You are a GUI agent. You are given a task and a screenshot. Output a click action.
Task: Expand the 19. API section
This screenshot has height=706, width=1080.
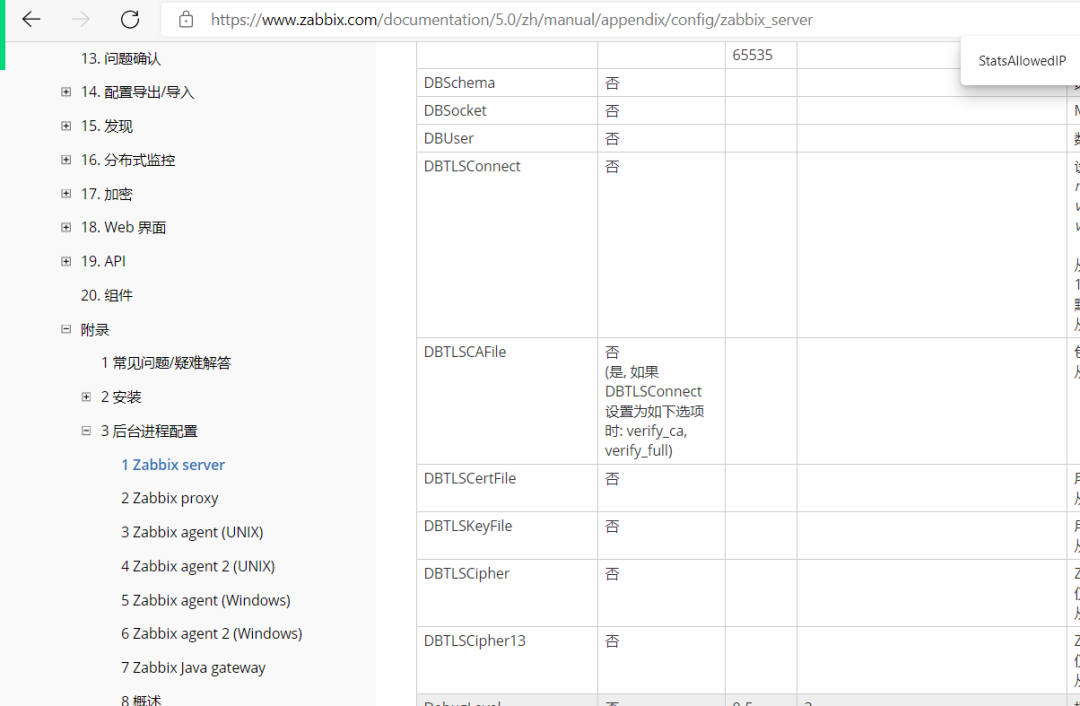click(66, 261)
